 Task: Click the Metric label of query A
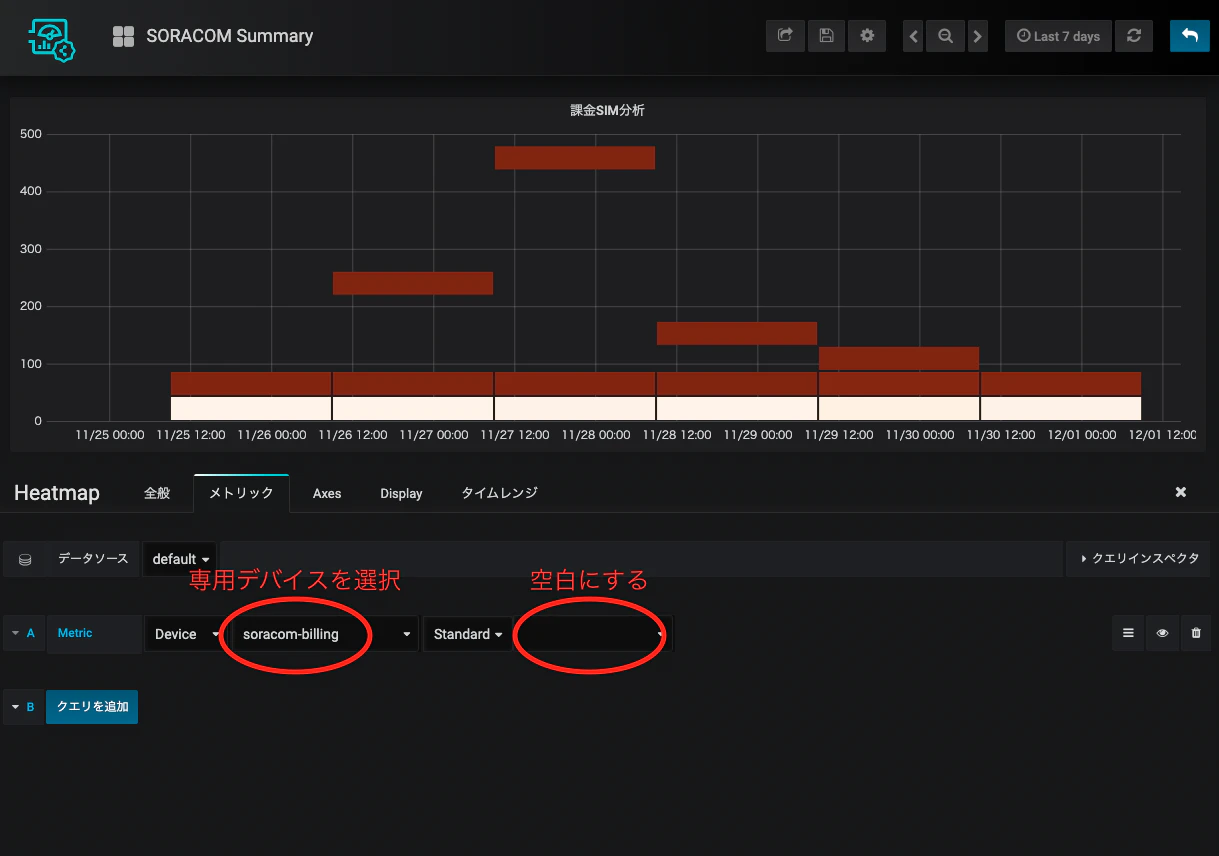(75, 633)
